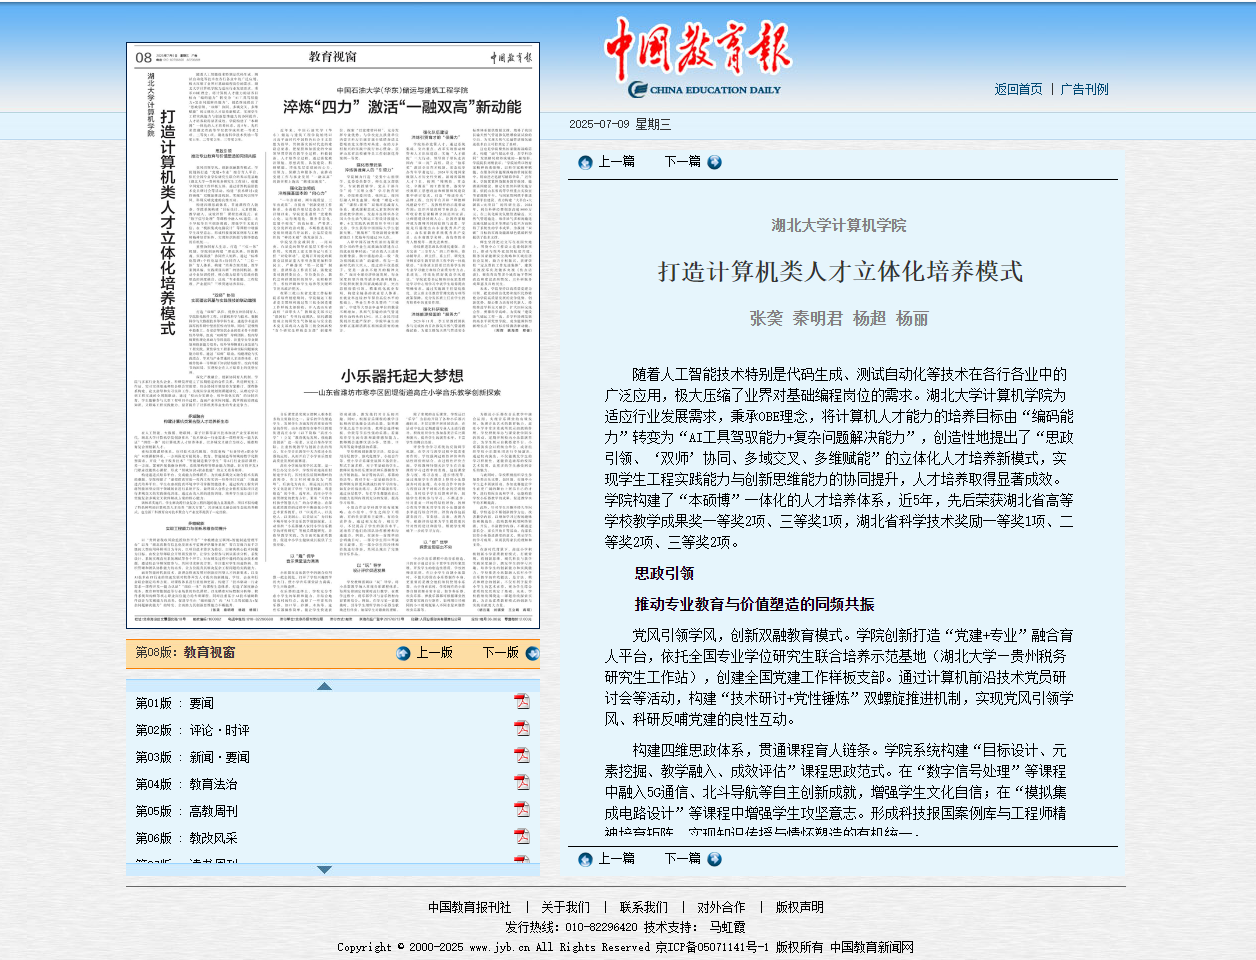Click the previous-page (上一版) arrow icon
The image size is (1256, 960).
pyautogui.click(x=403, y=653)
